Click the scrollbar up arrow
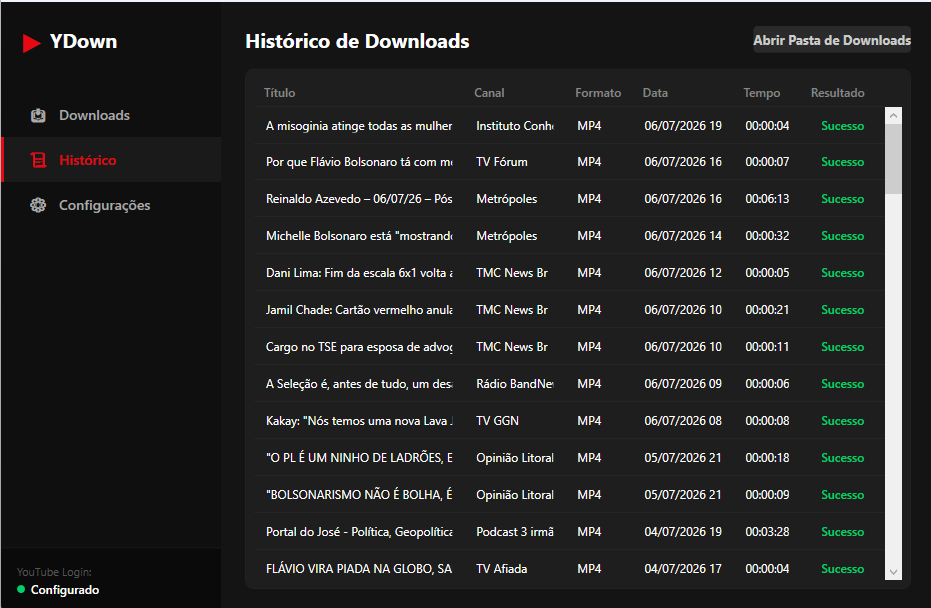The width and height of the screenshot is (931, 608). click(893, 116)
